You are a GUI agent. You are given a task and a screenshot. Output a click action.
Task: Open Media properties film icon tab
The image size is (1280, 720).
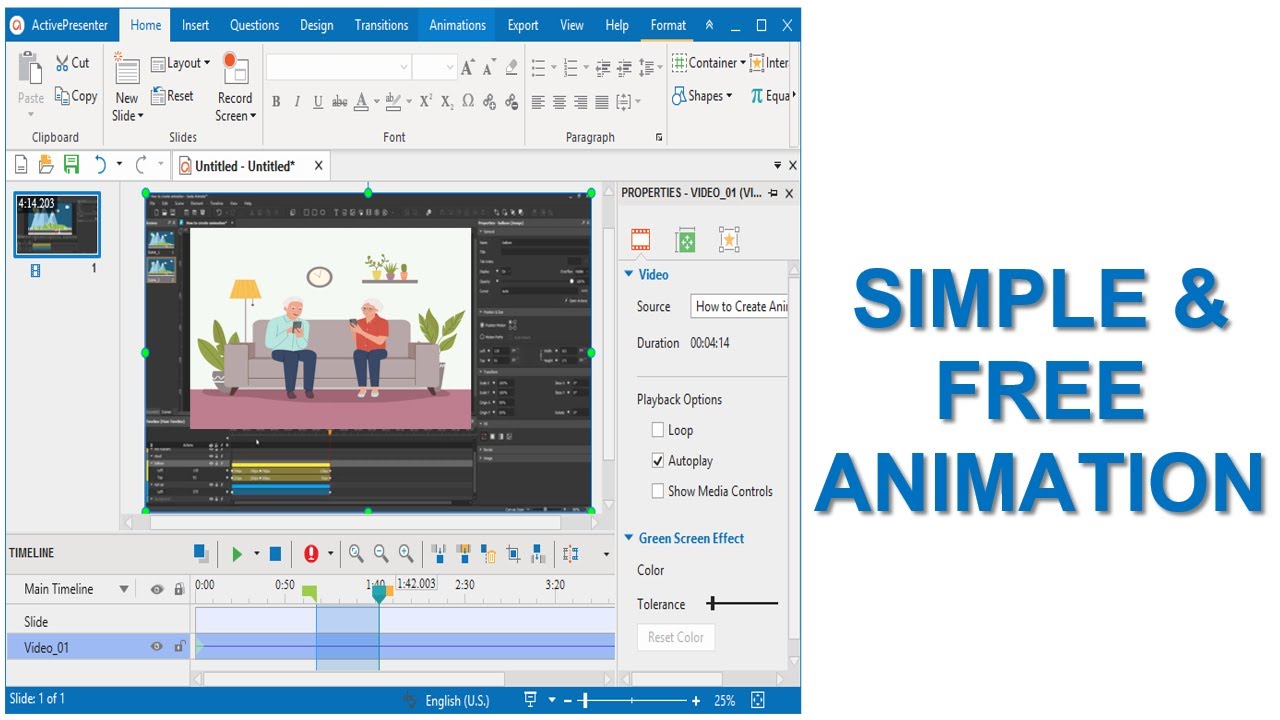(640, 240)
